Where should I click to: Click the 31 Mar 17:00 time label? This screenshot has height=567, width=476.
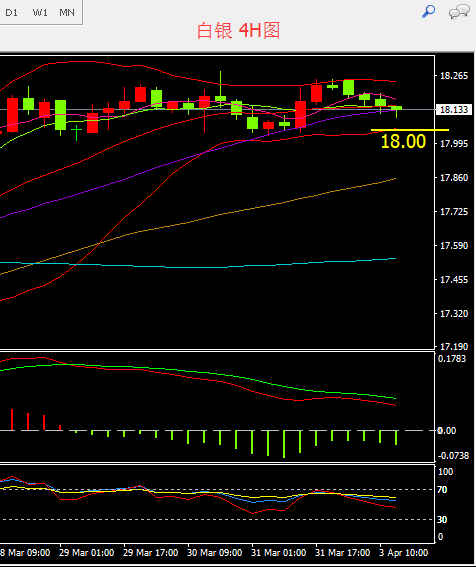tap(343, 553)
